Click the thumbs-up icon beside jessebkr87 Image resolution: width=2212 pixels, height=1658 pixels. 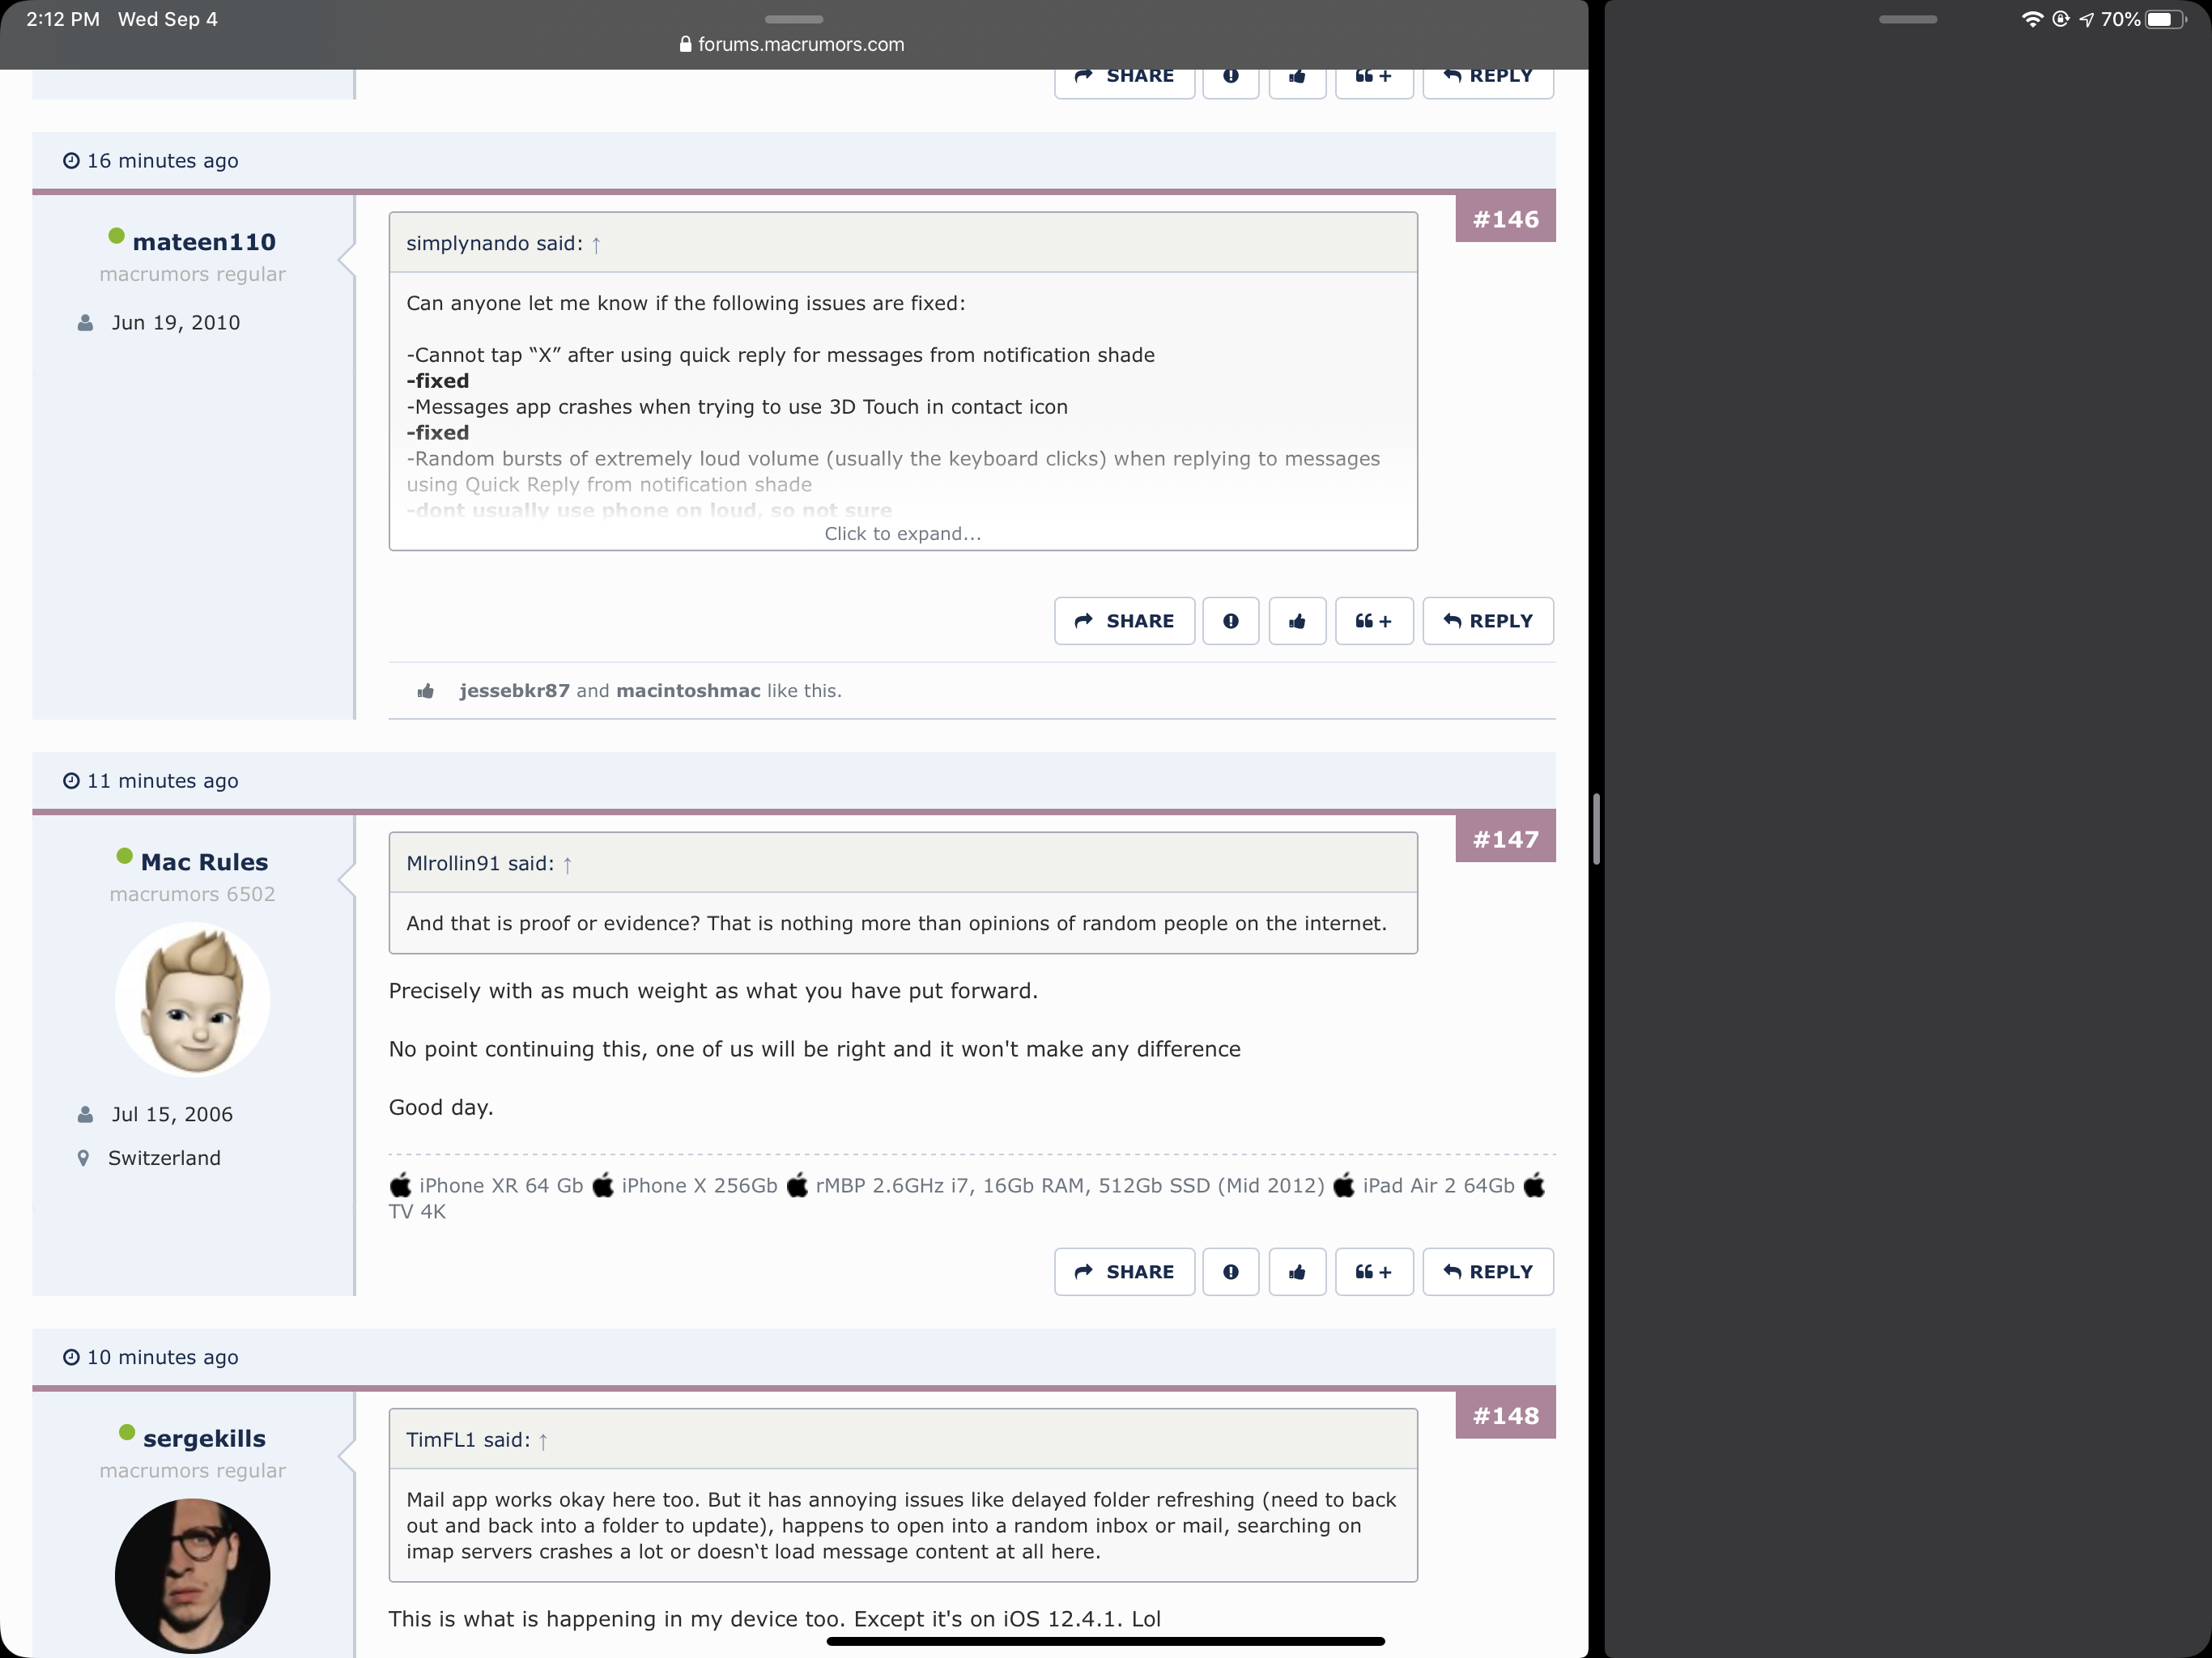pos(426,691)
